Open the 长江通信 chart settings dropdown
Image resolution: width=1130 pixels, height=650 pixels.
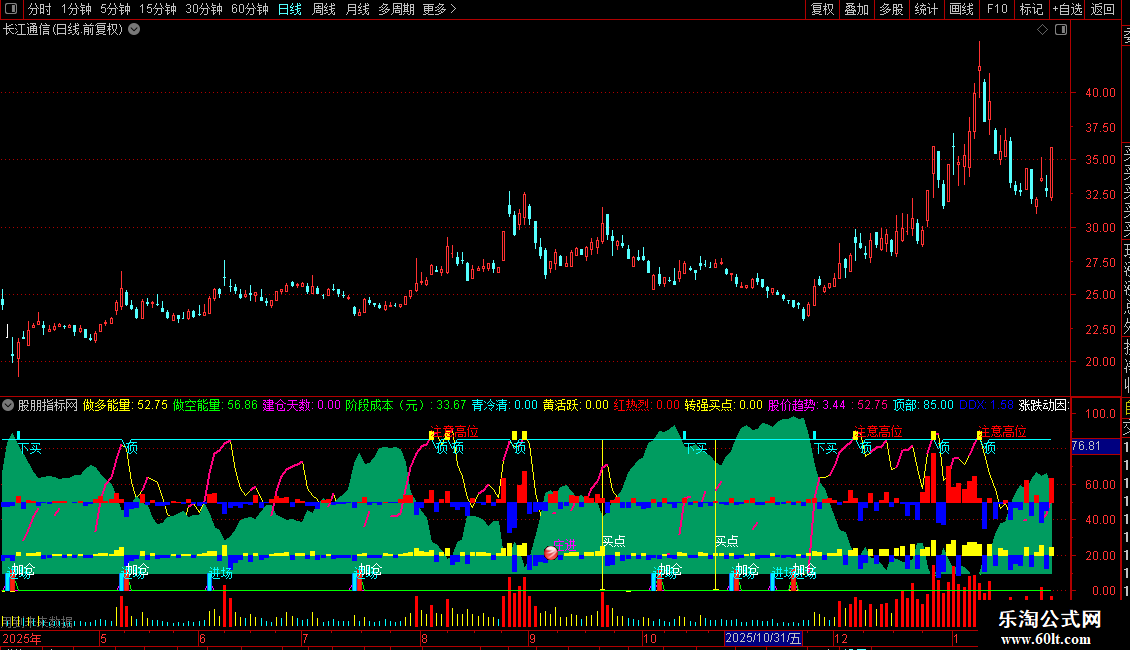coord(134,30)
